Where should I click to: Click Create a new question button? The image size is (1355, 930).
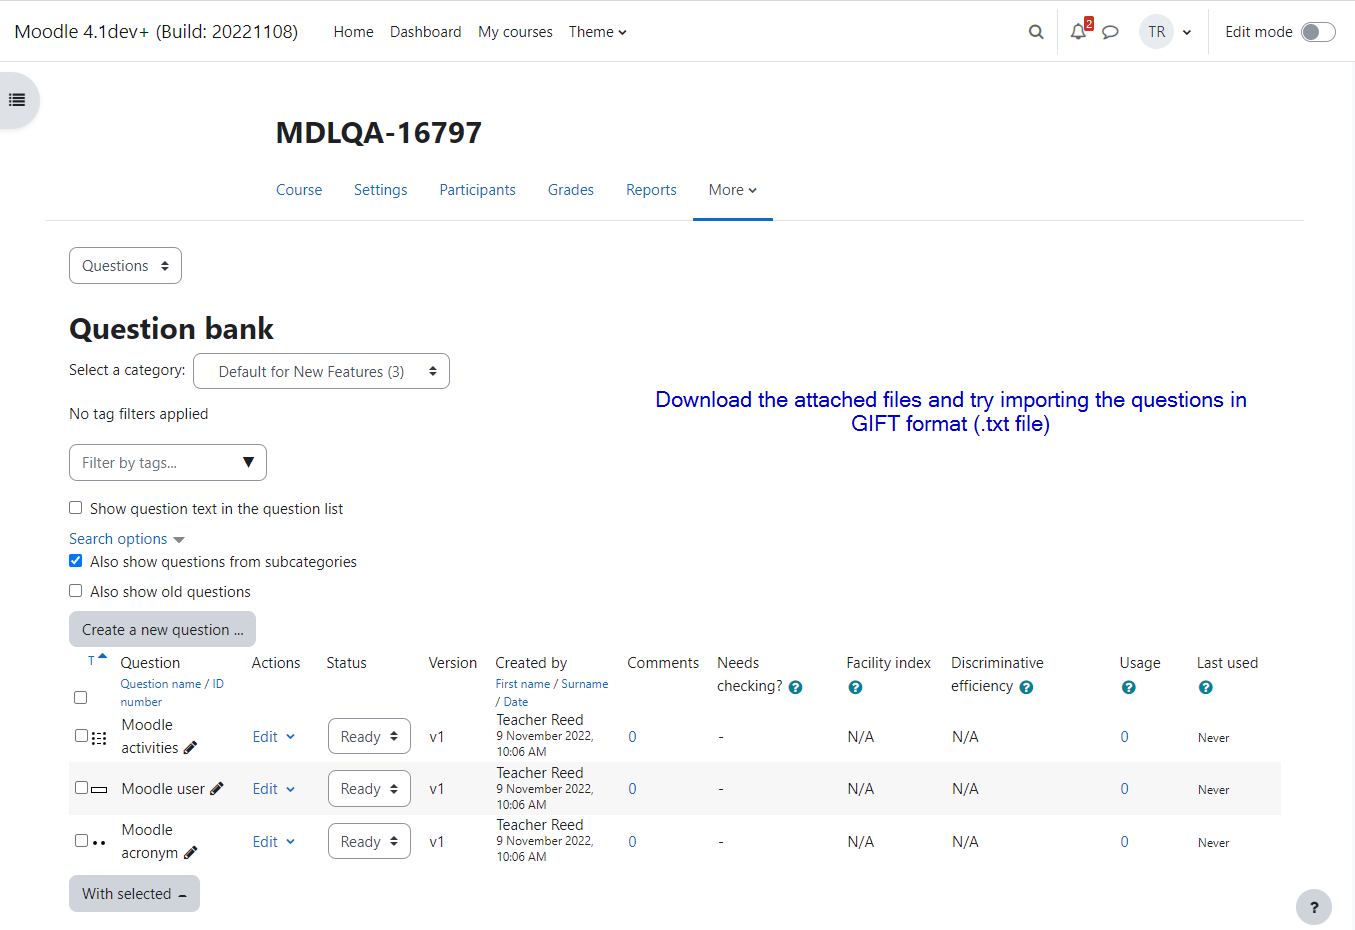click(162, 630)
